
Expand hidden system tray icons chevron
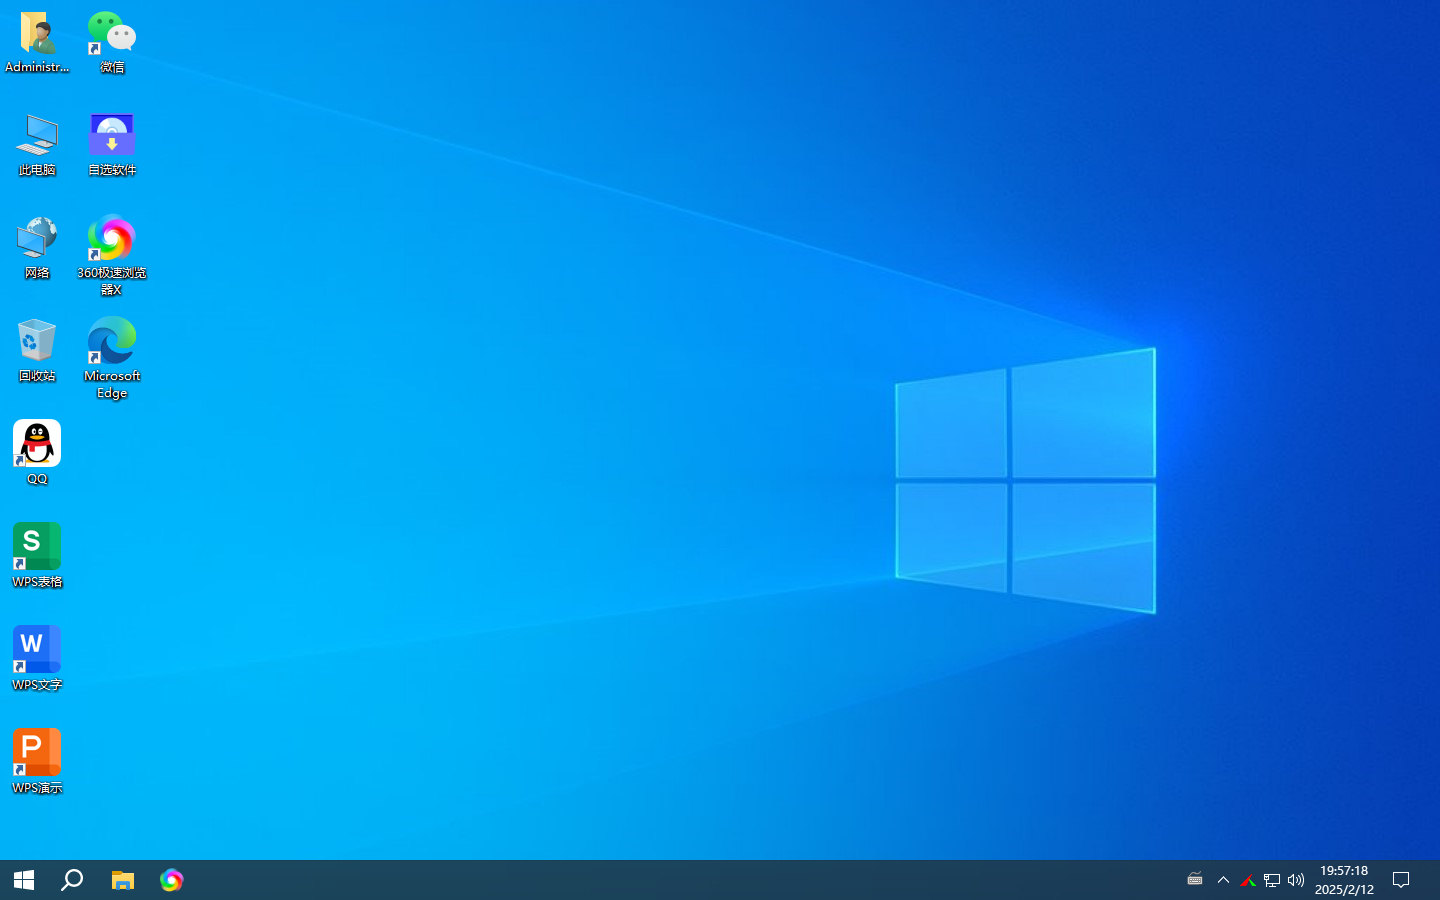coord(1223,880)
